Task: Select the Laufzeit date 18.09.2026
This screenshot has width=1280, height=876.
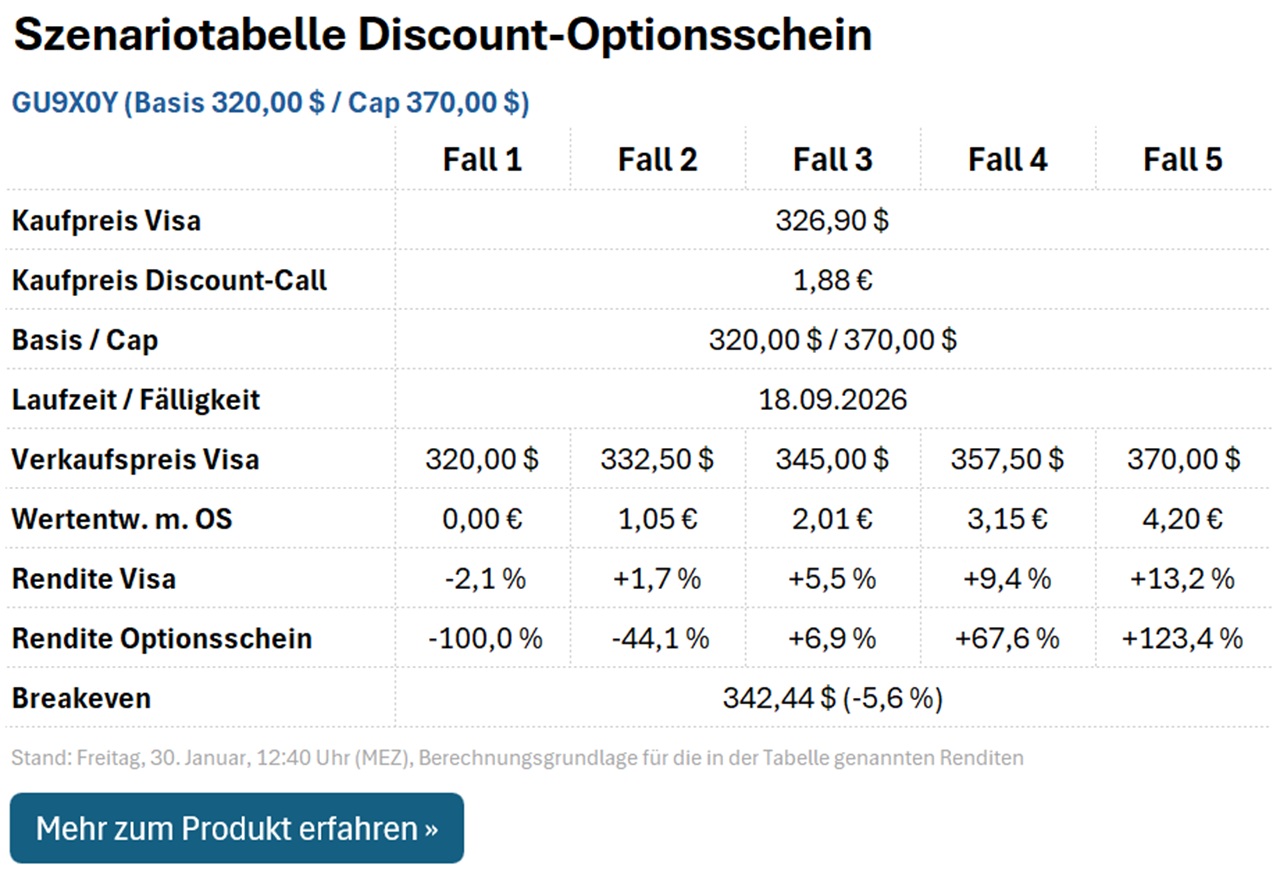Action: [833, 399]
